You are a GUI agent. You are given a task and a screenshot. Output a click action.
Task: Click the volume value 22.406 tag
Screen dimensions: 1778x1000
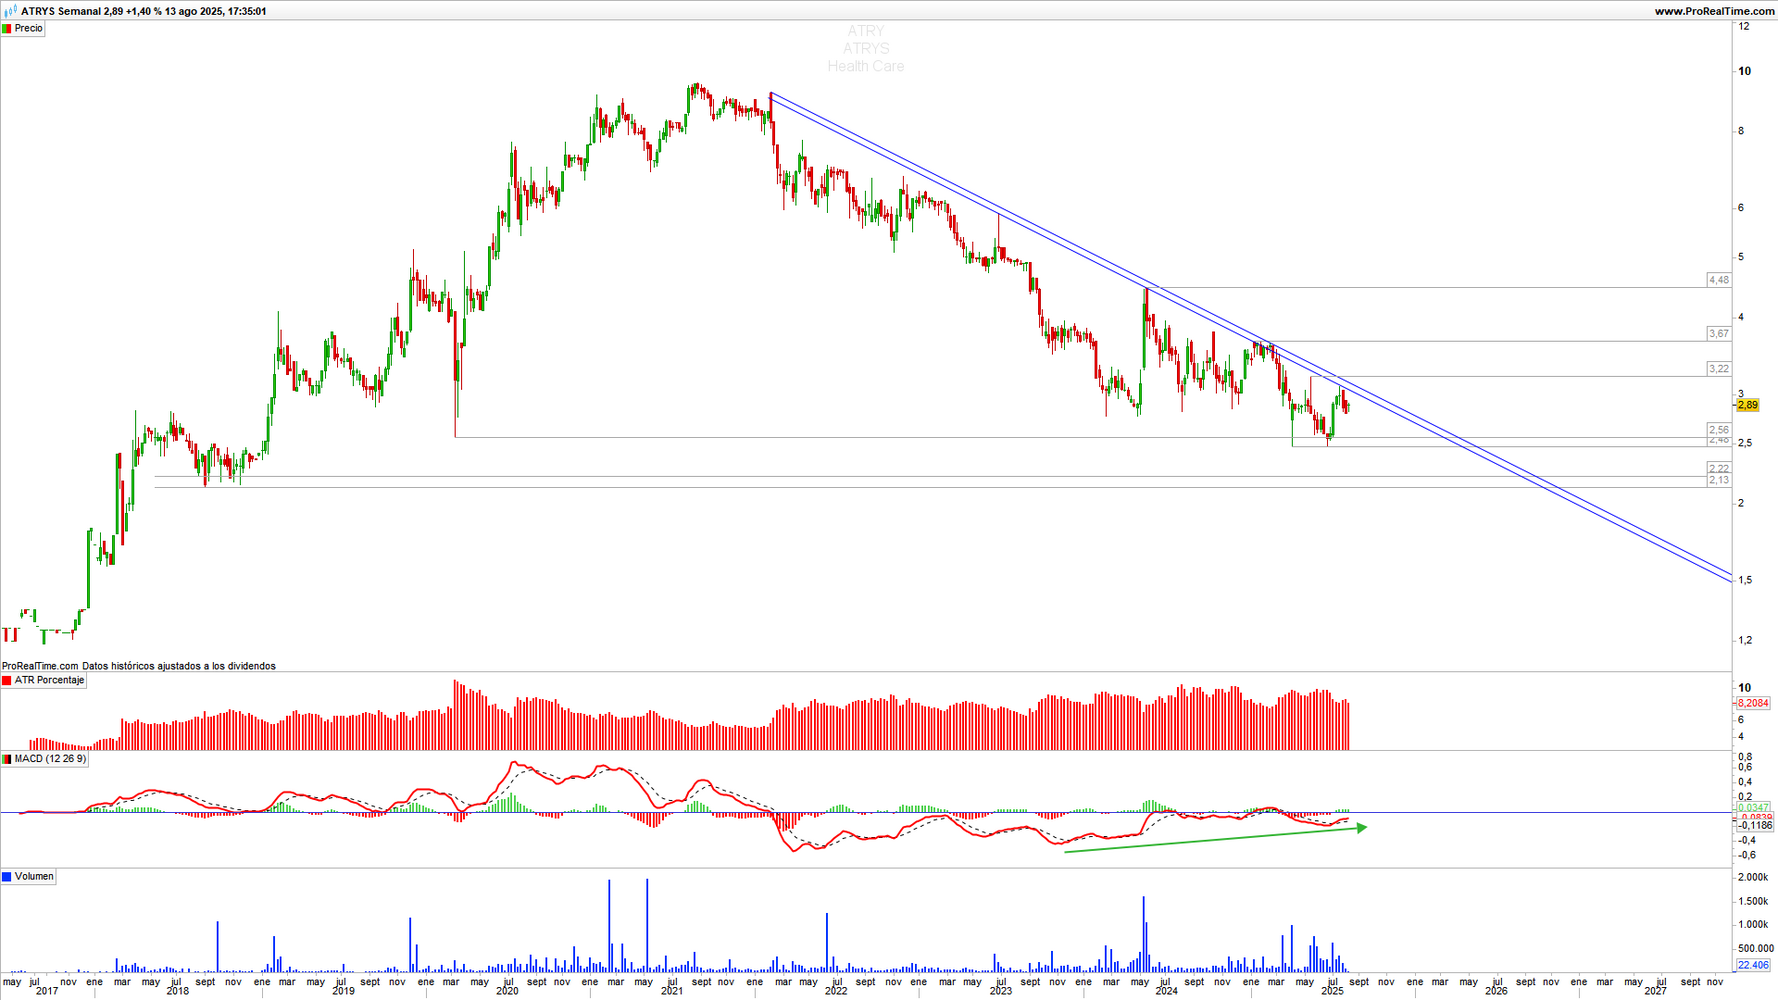pyautogui.click(x=1754, y=965)
